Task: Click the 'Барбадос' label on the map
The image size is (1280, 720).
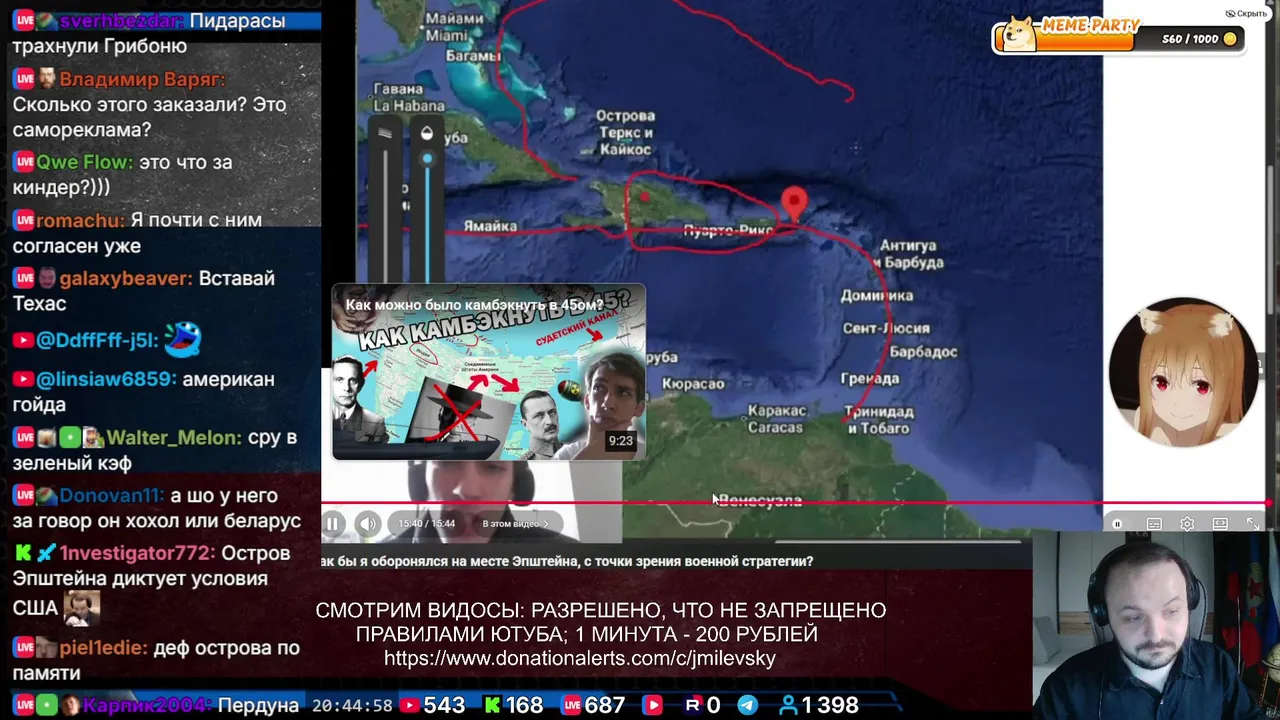Action: pos(923,352)
